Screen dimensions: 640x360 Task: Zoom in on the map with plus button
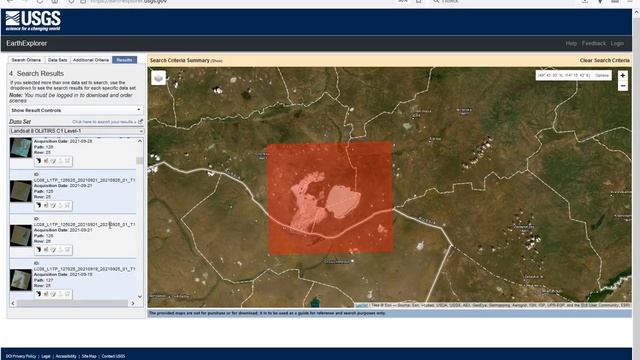point(622,76)
